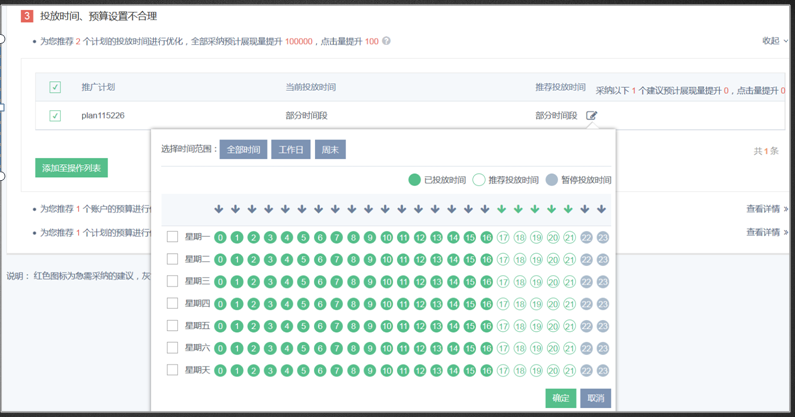Image resolution: width=795 pixels, height=417 pixels.
Task: Expand 查看详情 for the account budget recommendation
Action: tap(766, 210)
